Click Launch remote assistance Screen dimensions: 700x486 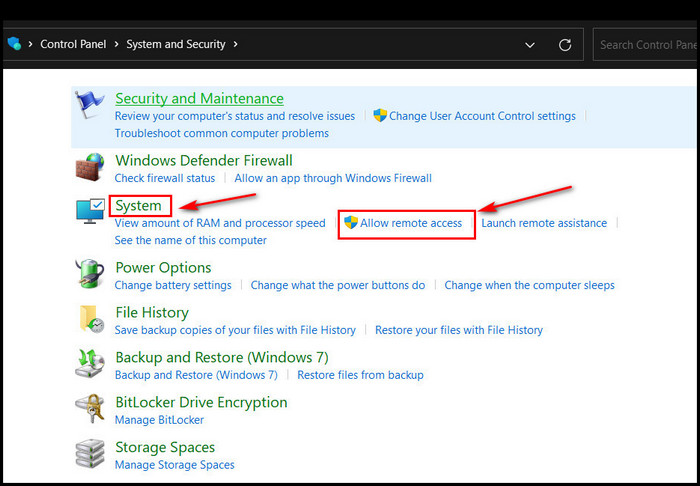[x=544, y=223]
